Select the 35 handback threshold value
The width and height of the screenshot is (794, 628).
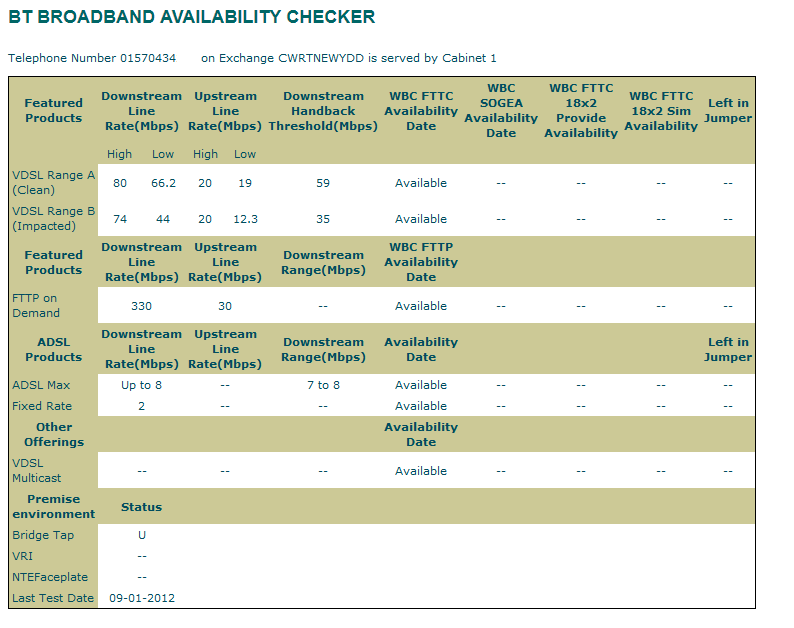[x=323, y=219]
